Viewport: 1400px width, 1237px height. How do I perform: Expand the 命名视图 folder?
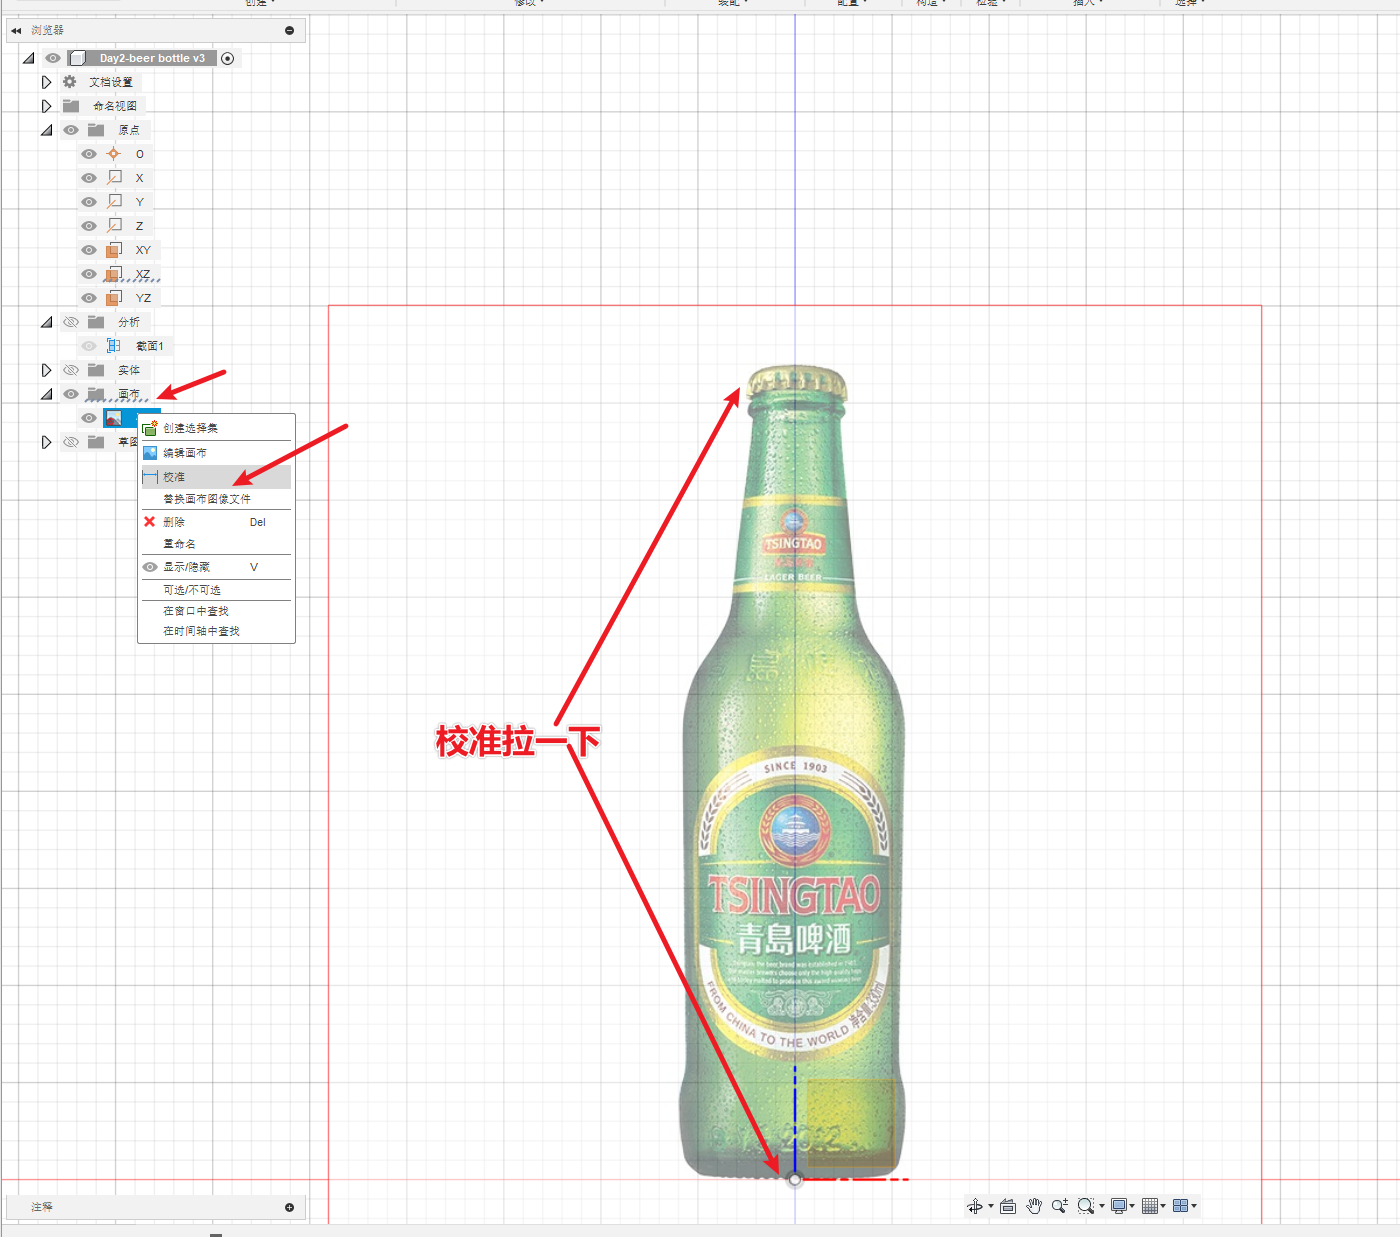click(46, 106)
